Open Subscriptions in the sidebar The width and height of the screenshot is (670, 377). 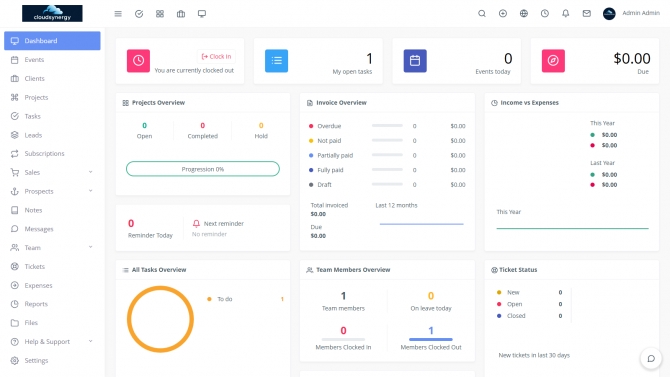tap(52, 153)
